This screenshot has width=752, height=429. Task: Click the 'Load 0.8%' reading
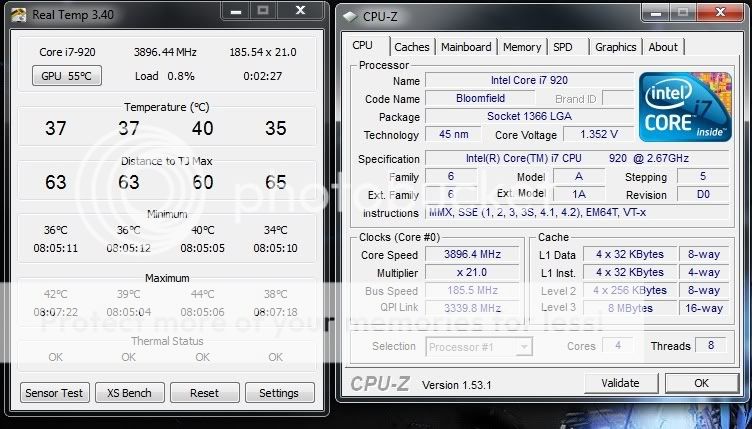pos(164,76)
